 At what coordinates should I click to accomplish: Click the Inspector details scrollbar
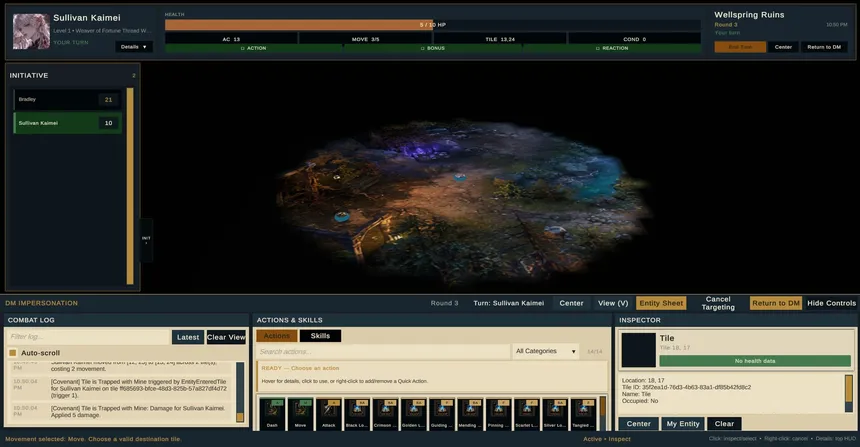tap(849, 393)
